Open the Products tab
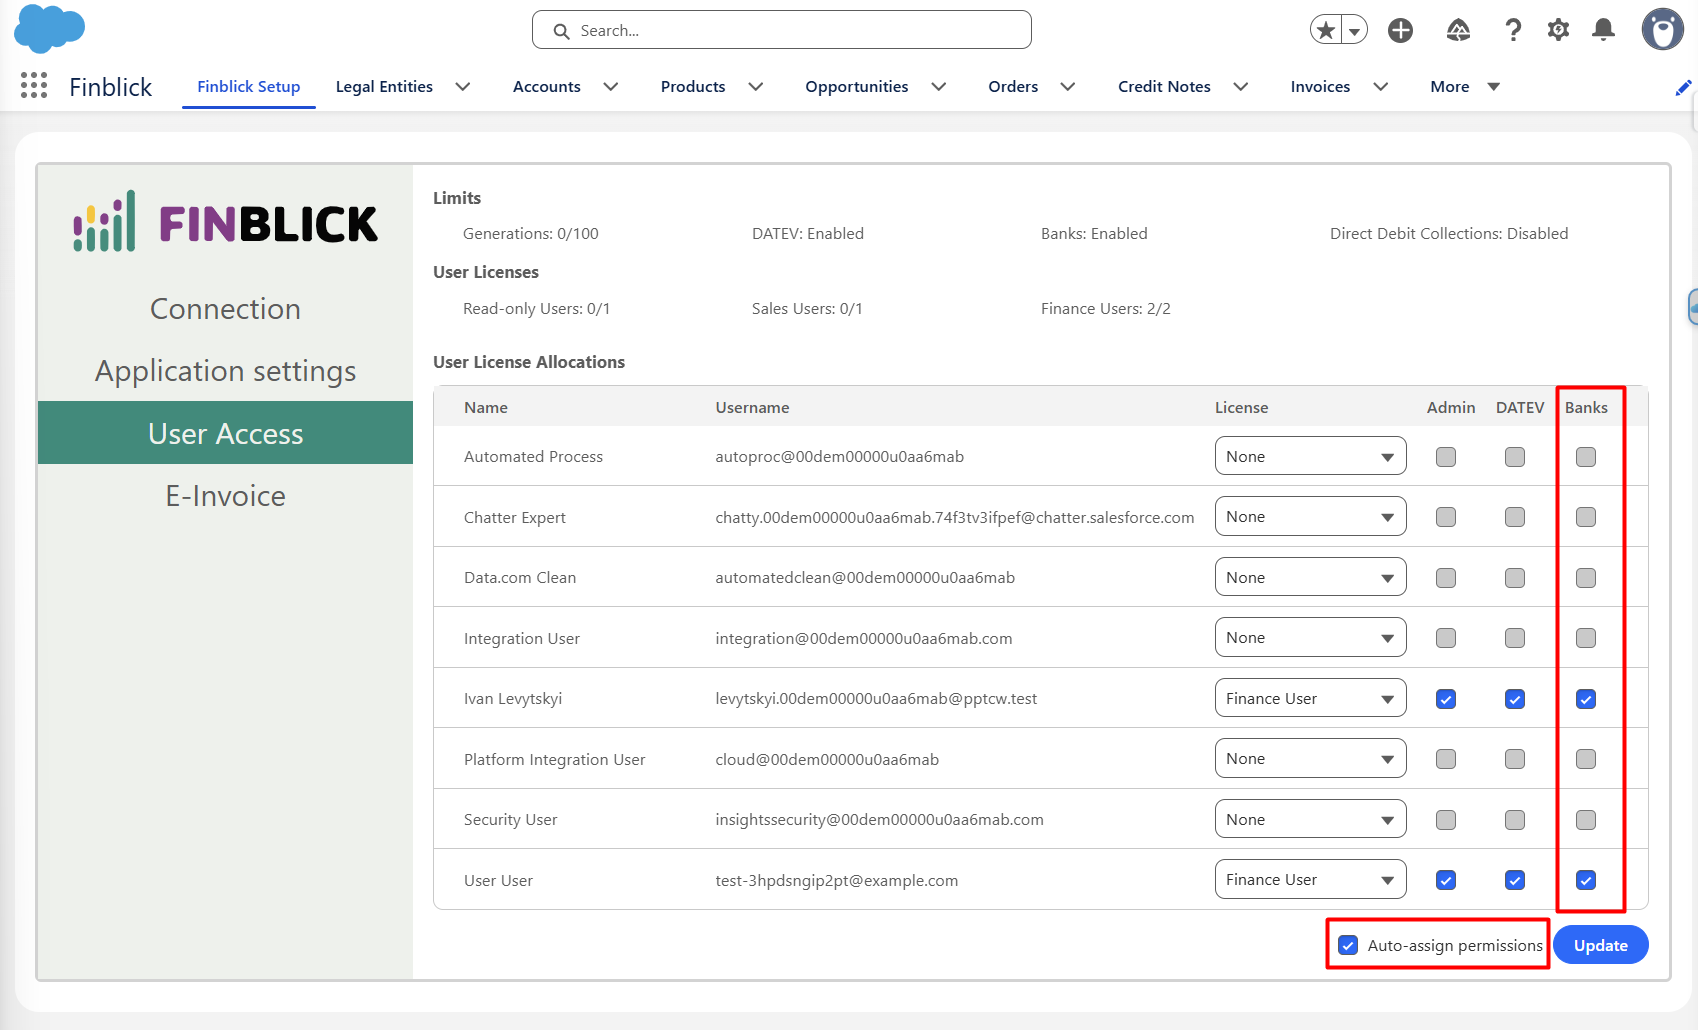Viewport: 1698px width, 1030px height. 693,87
